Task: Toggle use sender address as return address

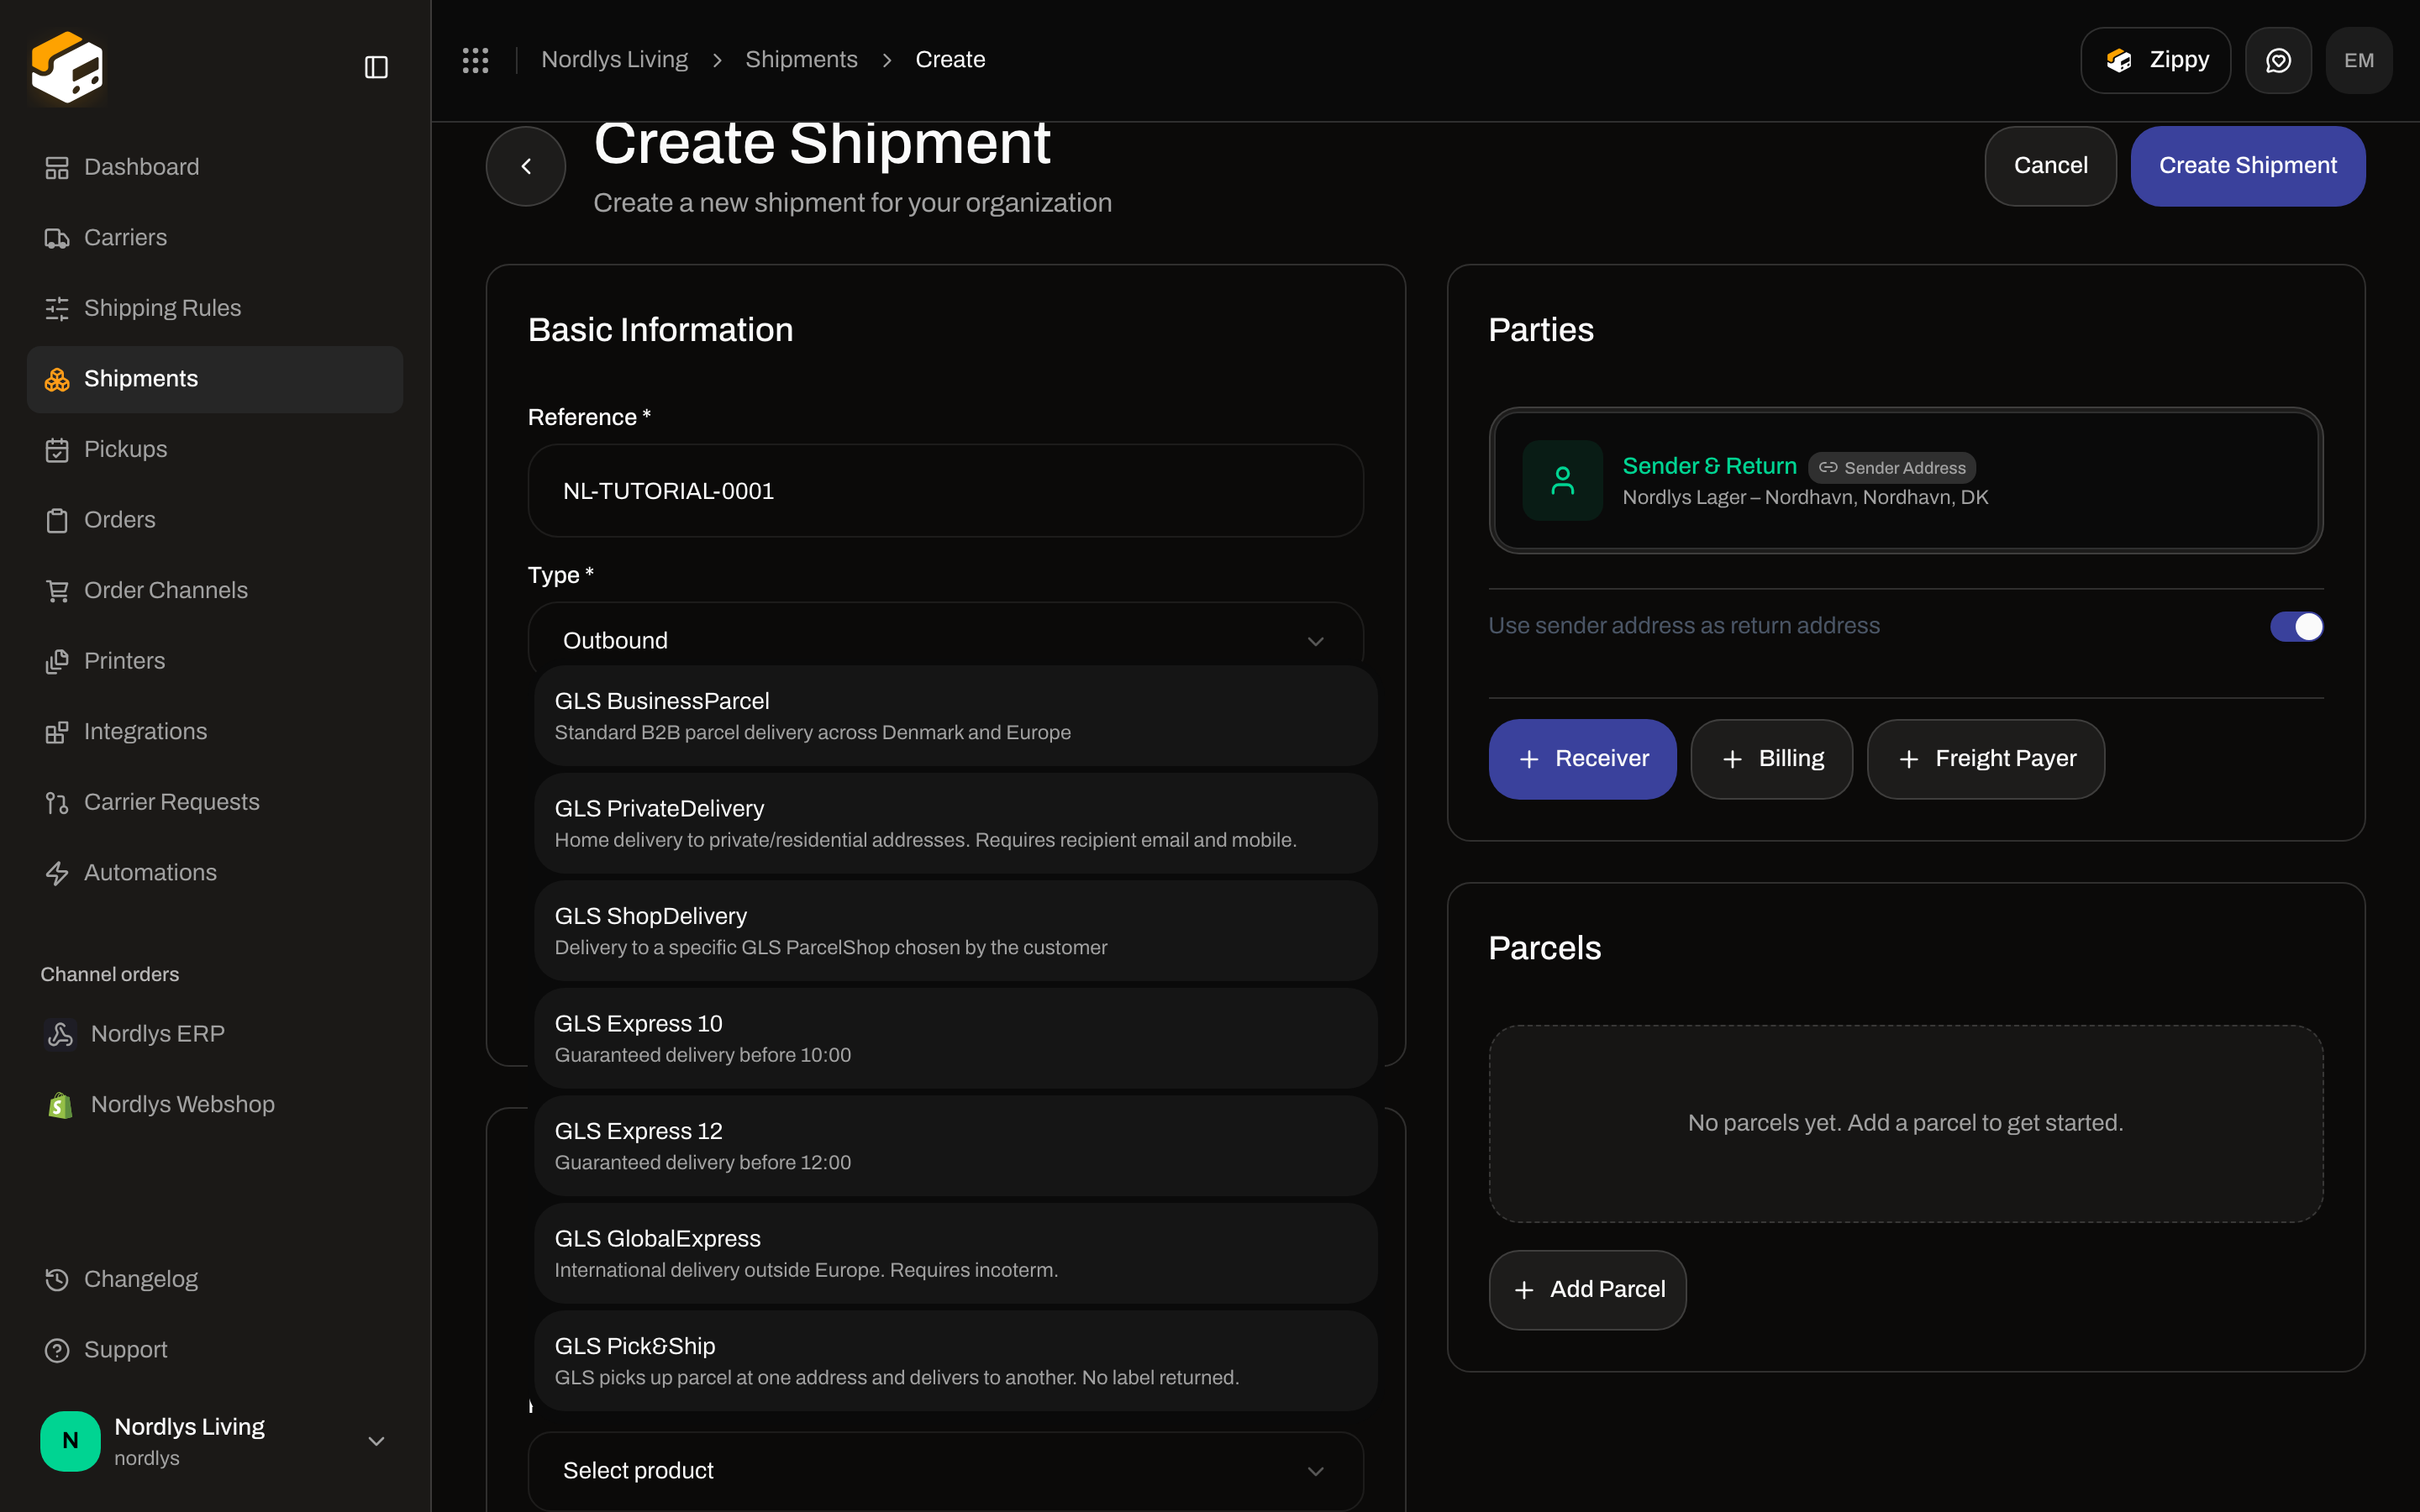Action: tap(2296, 626)
